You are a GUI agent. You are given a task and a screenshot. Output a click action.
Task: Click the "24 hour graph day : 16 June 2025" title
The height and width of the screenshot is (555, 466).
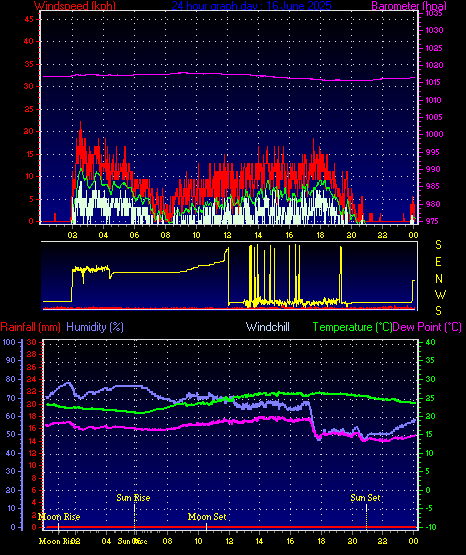(x=251, y=6)
